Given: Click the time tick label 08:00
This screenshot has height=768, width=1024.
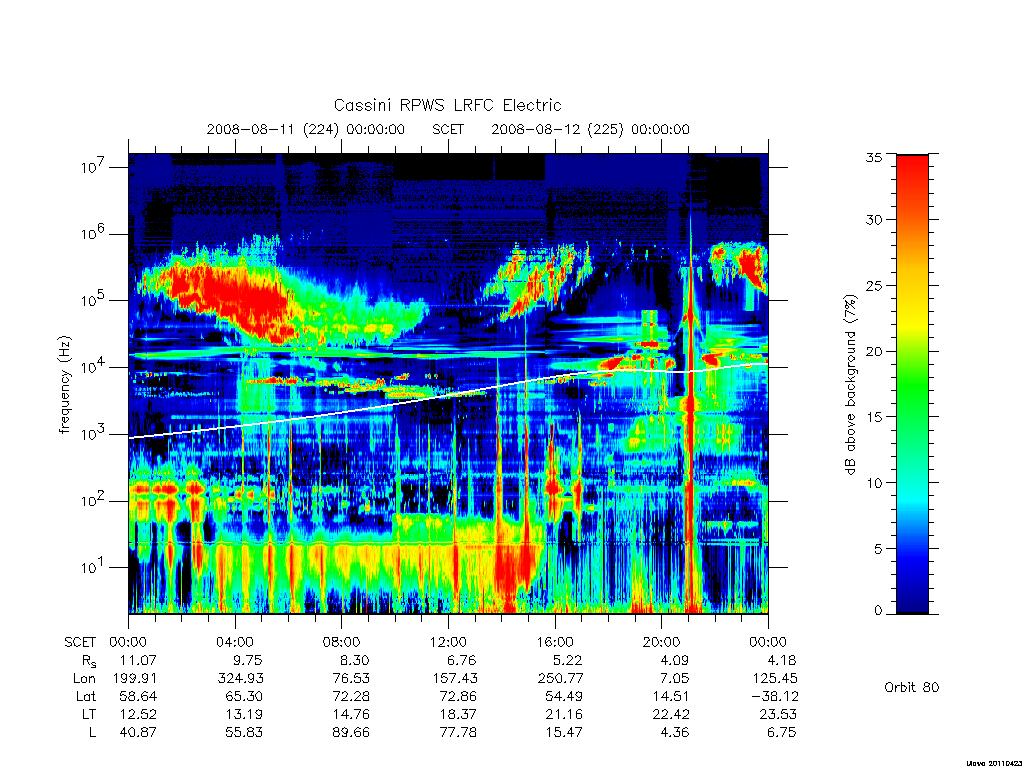Looking at the screenshot, I should (342, 642).
